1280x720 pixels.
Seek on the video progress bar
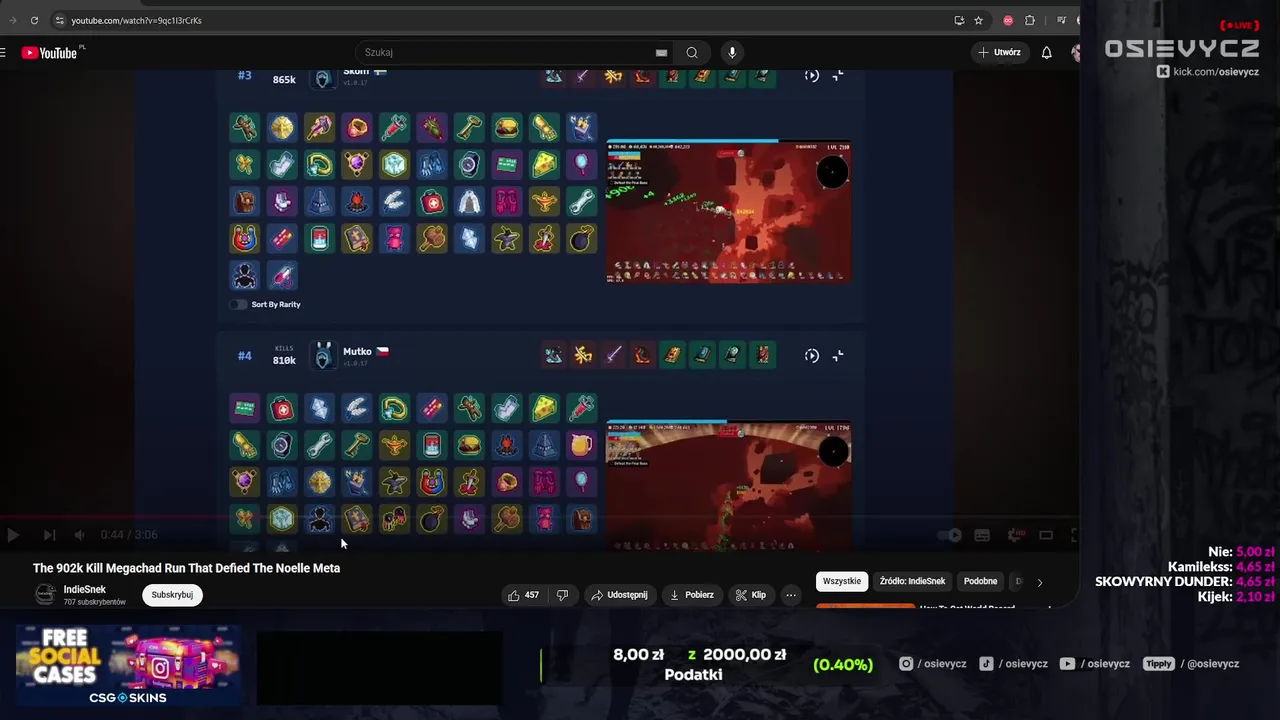[x=540, y=519]
